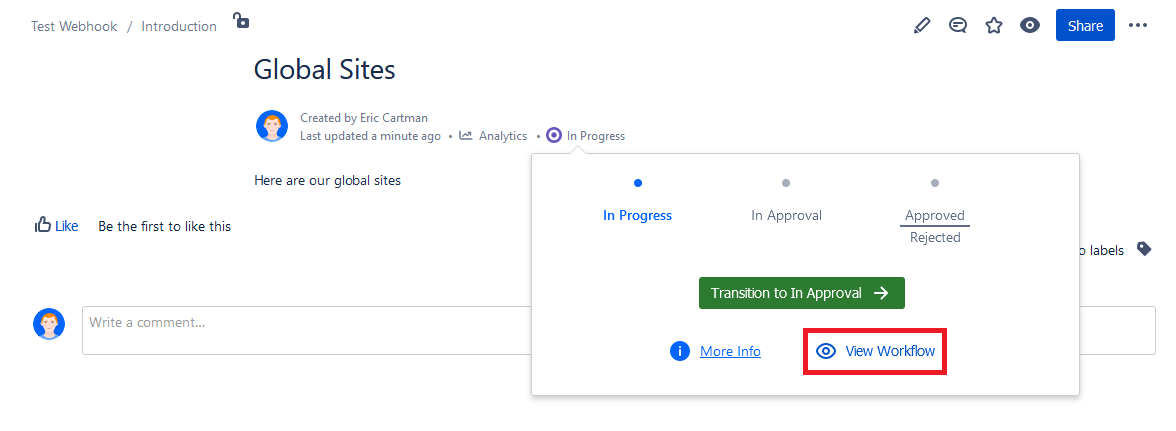1176x431 pixels.
Task: Like this page
Action: pos(56,226)
